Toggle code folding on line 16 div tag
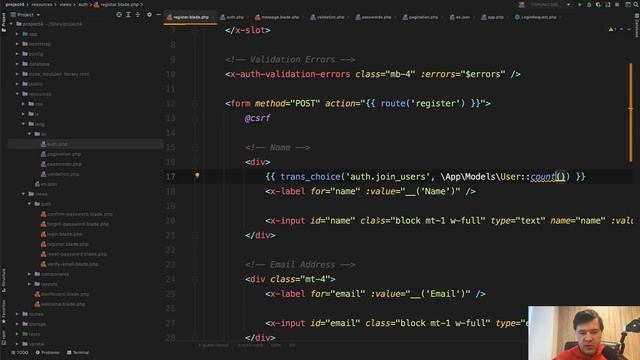 point(195,162)
